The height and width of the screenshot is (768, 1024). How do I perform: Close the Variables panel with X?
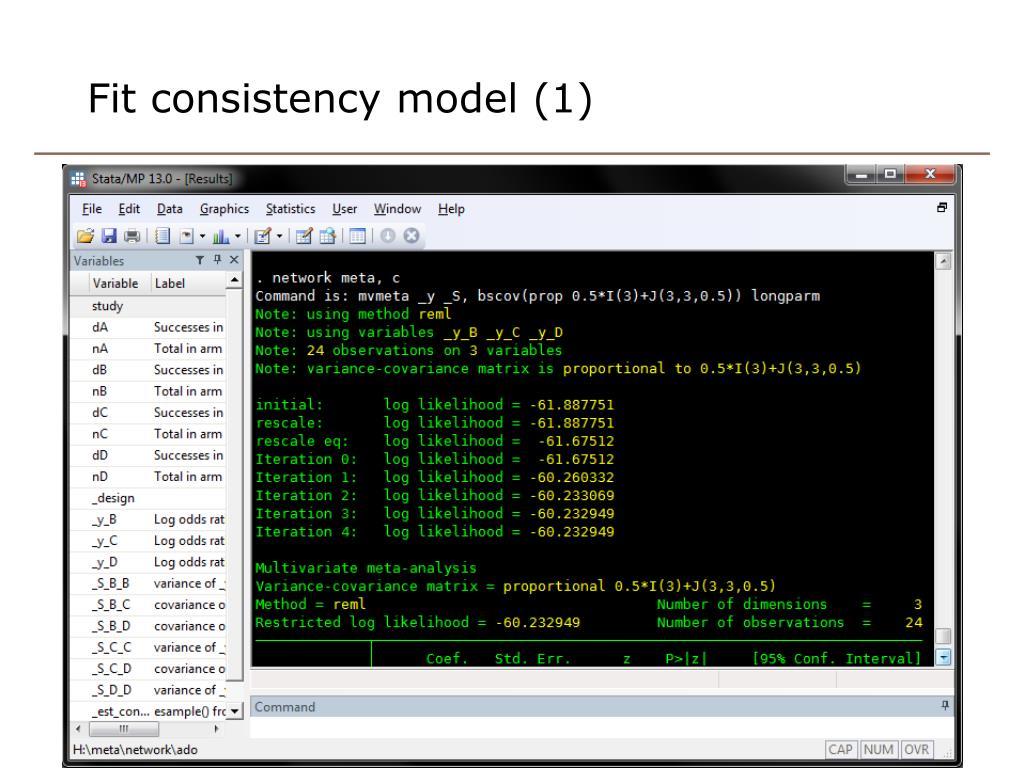pos(234,260)
